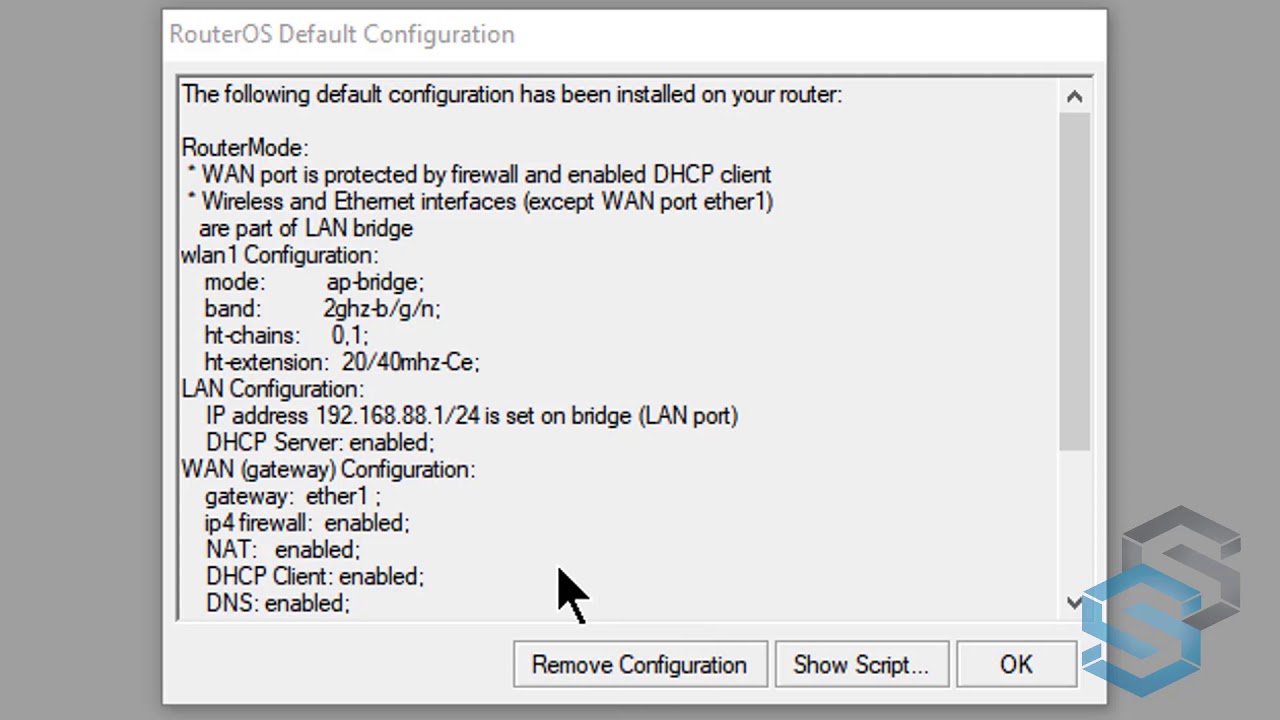The image size is (1280, 720).
Task: Click the 'DHCP Client: enabled;' line
Action: 315,577
